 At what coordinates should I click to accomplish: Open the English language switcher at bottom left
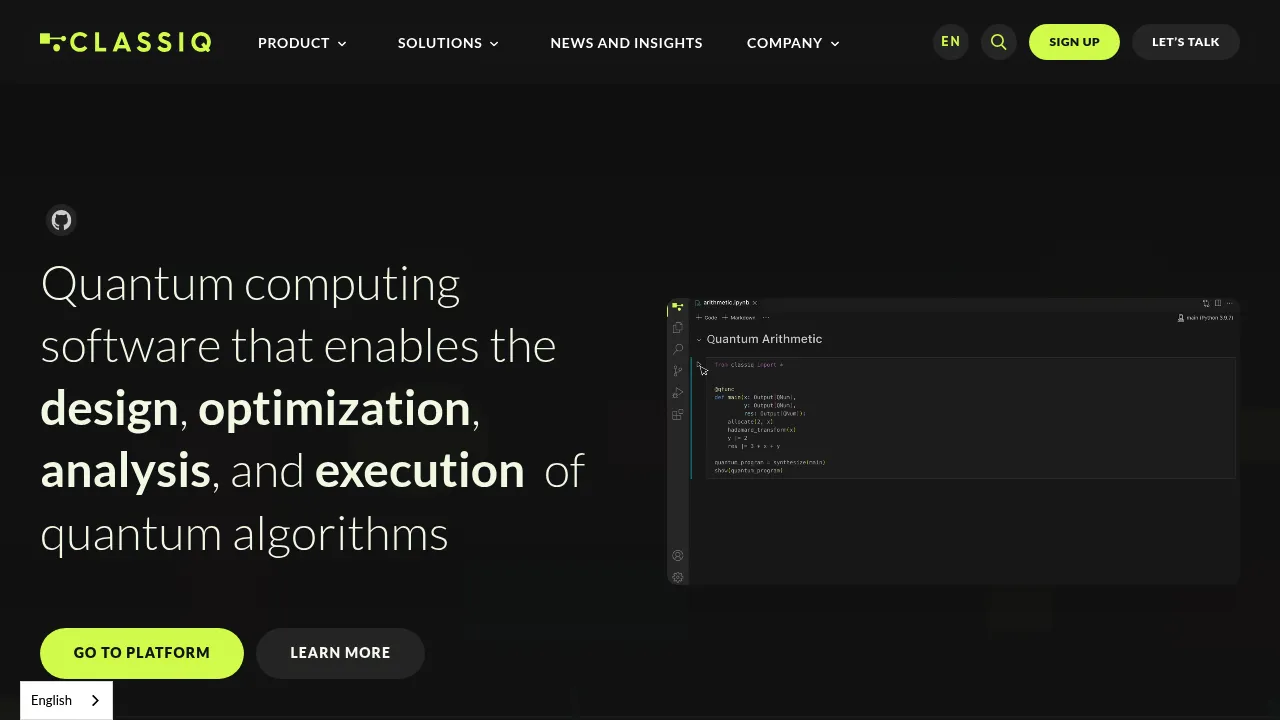66,700
